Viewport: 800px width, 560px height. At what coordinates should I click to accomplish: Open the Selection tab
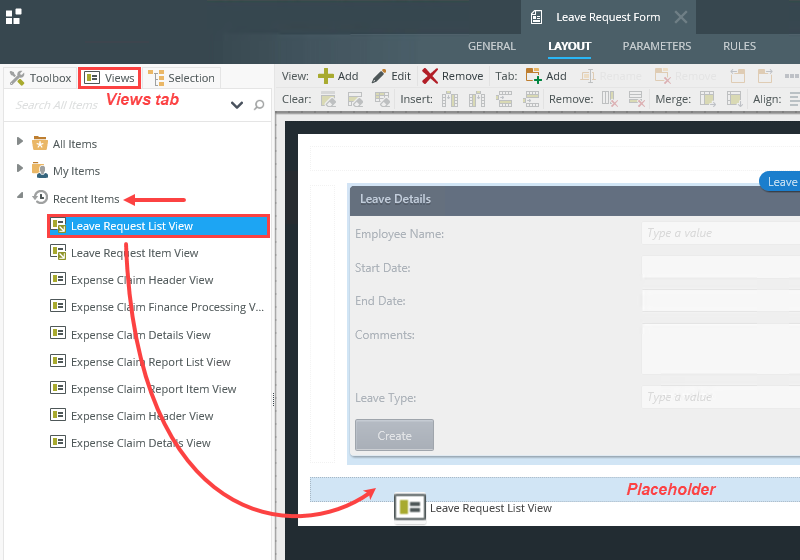pyautogui.click(x=182, y=78)
